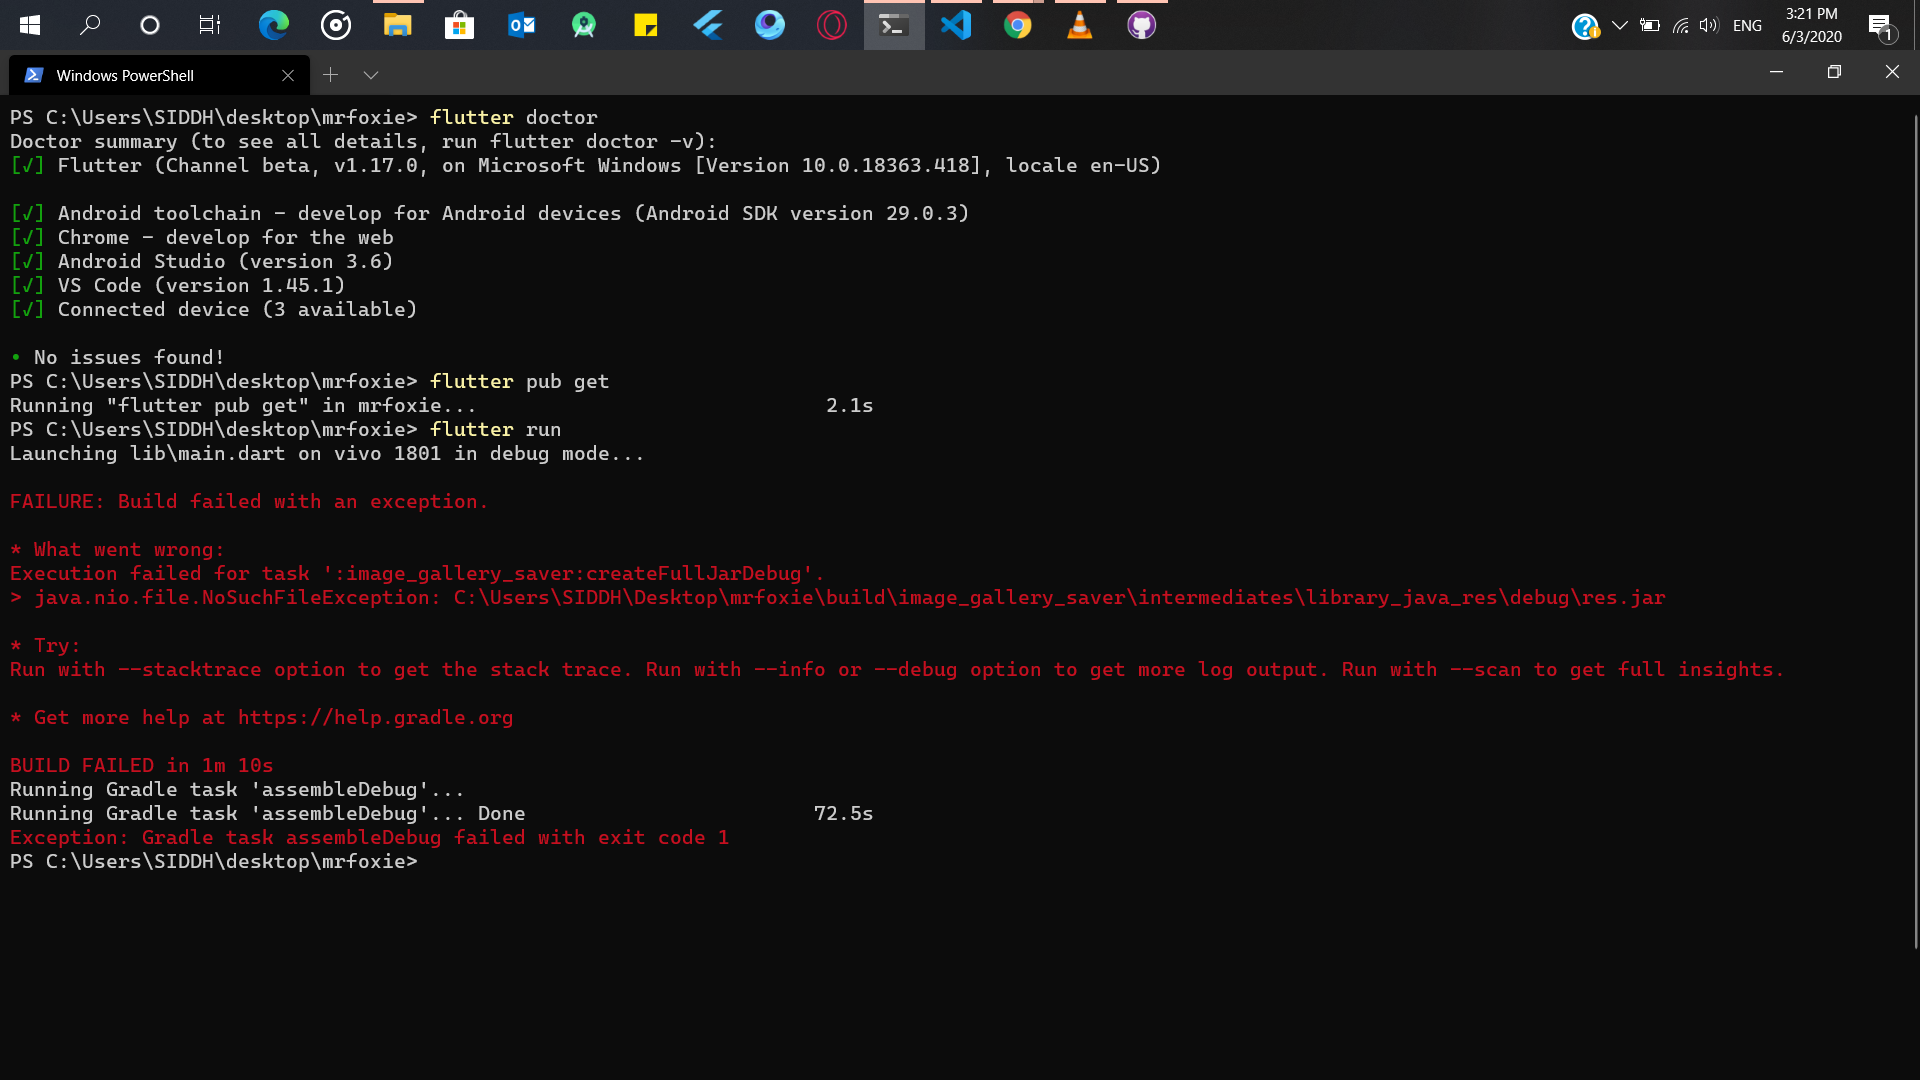Close the Windows PowerShell tab
This screenshot has height=1080, width=1920.
(288, 75)
